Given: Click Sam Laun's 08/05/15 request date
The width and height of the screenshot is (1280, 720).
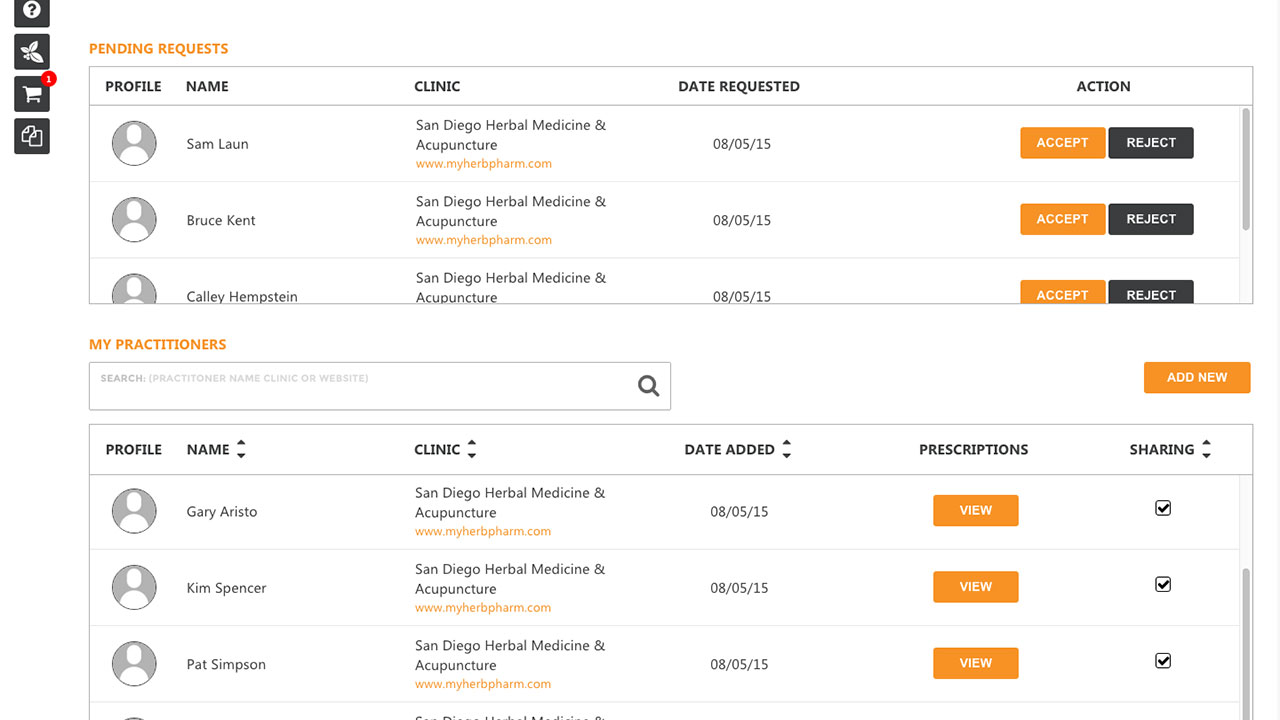Looking at the screenshot, I should pyautogui.click(x=742, y=144).
